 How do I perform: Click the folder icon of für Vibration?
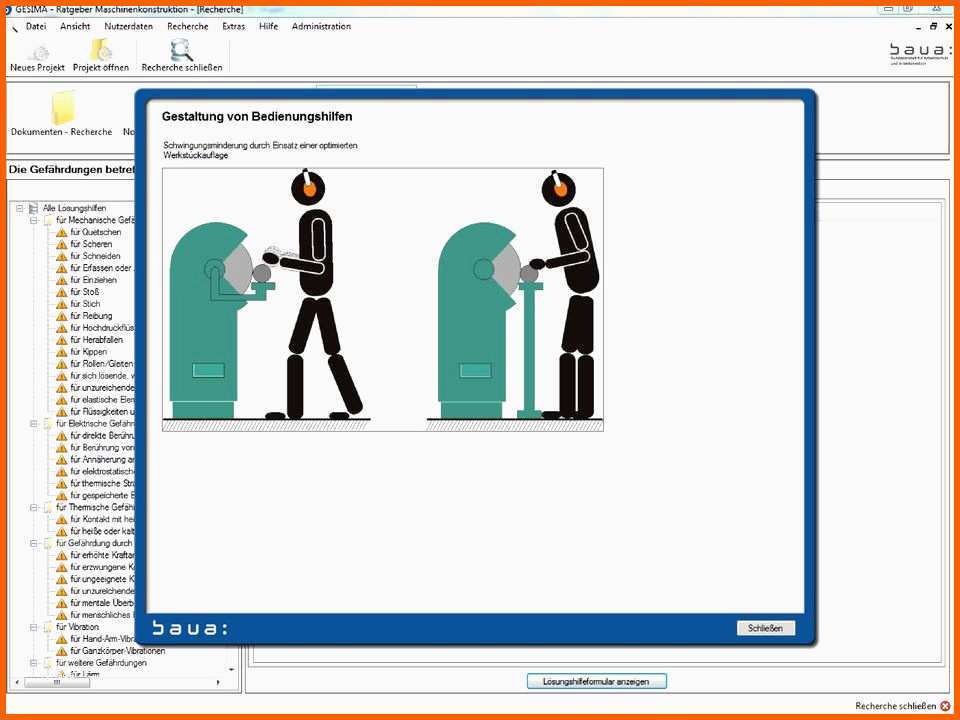tap(48, 627)
